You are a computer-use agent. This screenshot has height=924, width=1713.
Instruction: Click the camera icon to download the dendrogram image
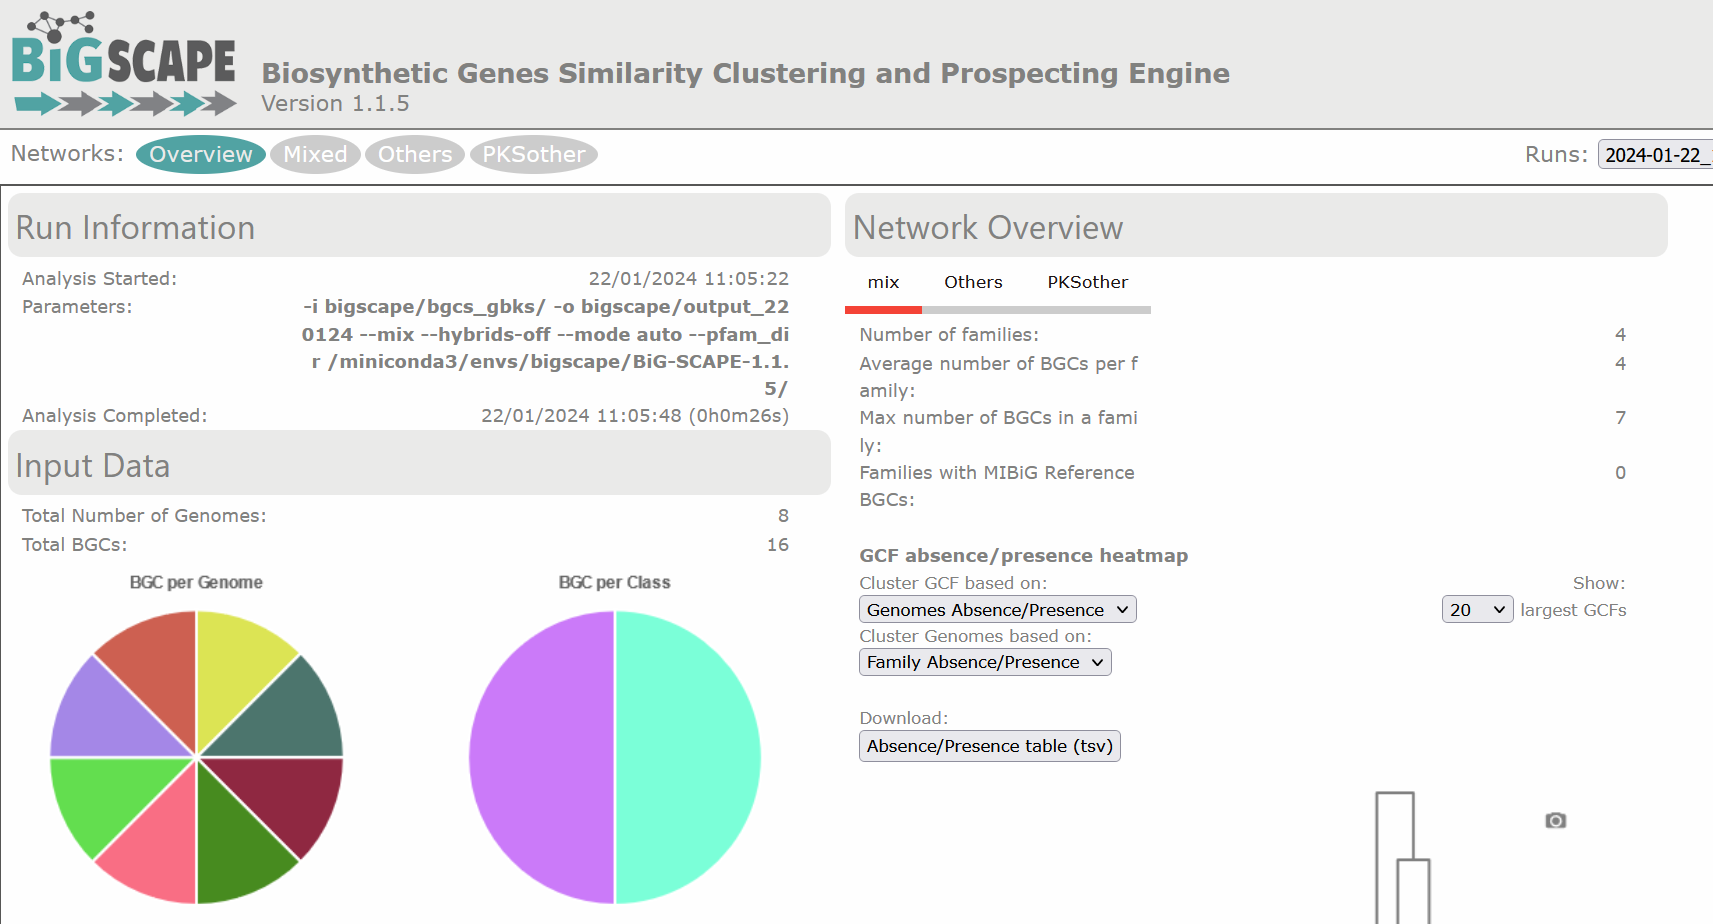(1555, 820)
